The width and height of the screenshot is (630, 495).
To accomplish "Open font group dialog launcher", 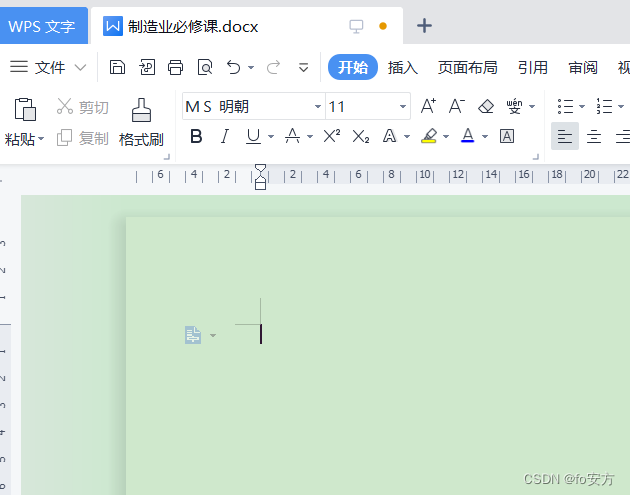I will click(x=536, y=157).
